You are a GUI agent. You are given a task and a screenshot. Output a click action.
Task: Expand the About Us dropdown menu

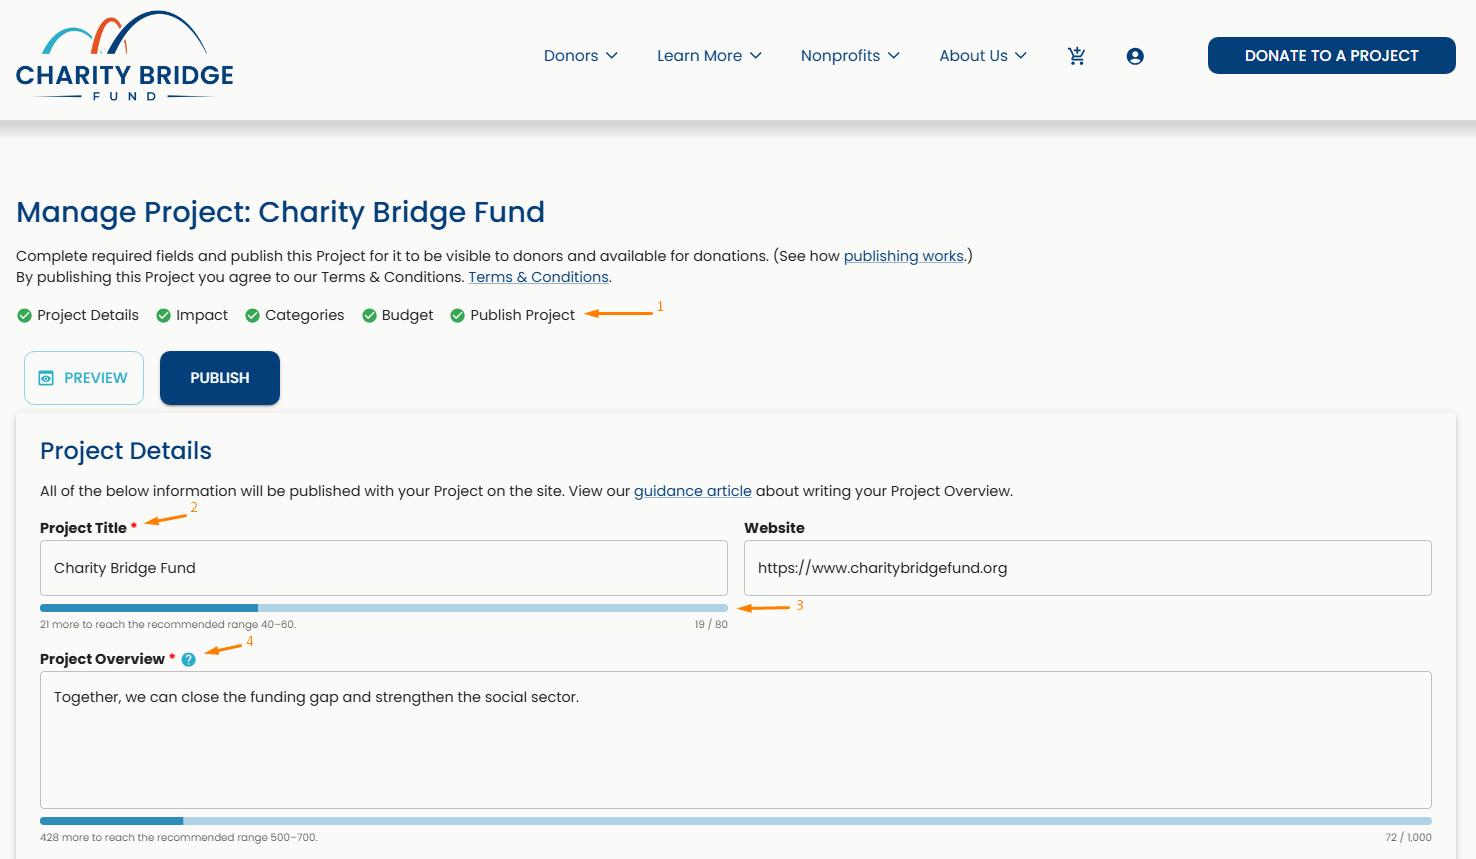pos(983,56)
